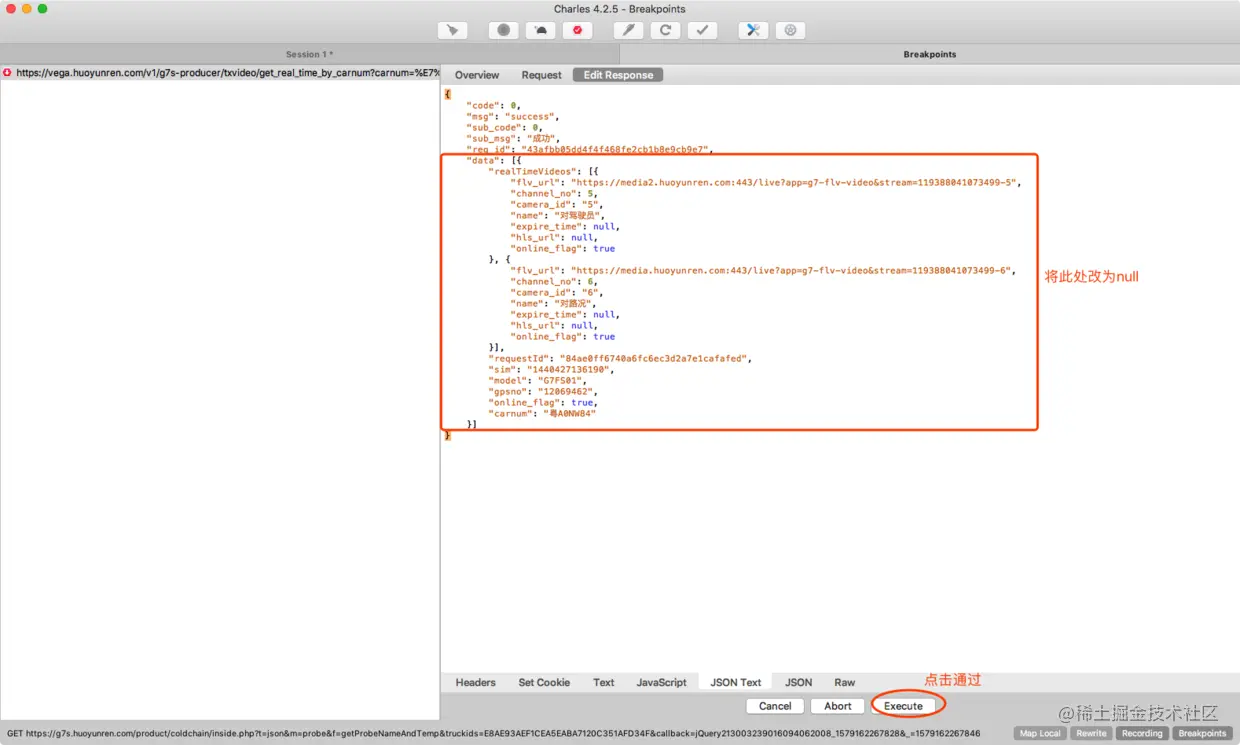Click the "channel_no": 6 line
The width and height of the screenshot is (1240, 745).
click(555, 281)
